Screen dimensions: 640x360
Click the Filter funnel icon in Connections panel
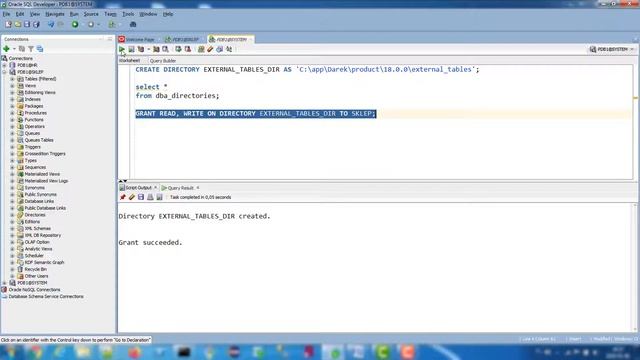[x=31, y=49]
